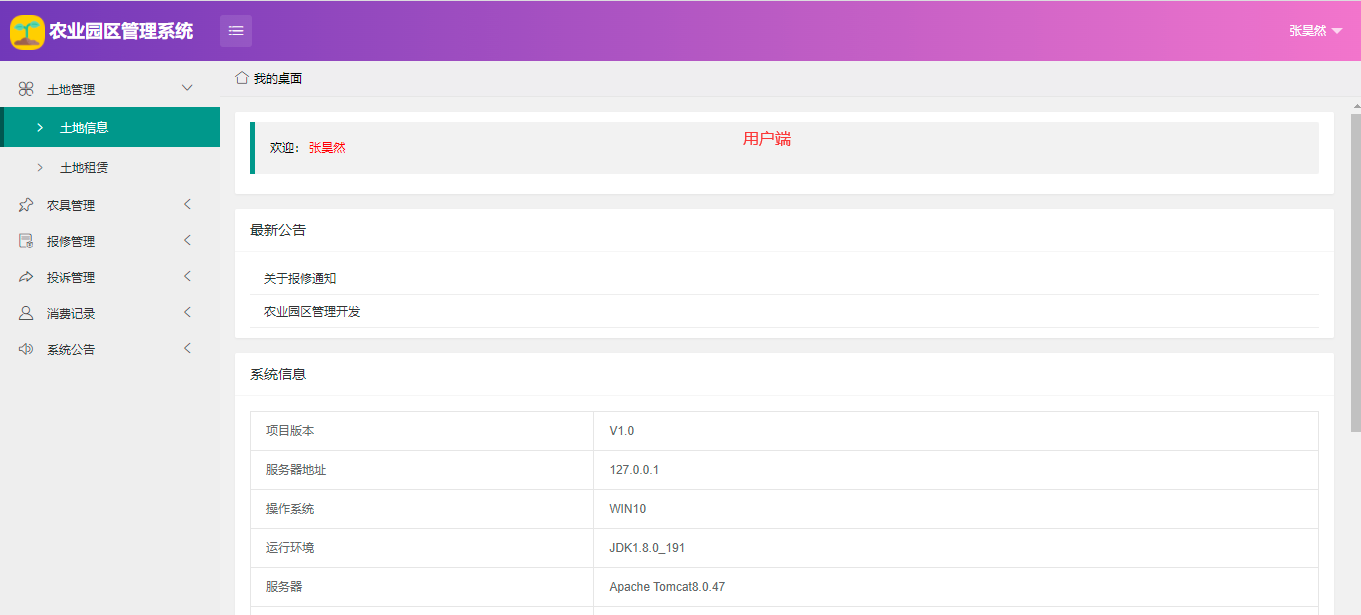Click the system announcement speaker icon
The image size is (1361, 615).
(26, 349)
